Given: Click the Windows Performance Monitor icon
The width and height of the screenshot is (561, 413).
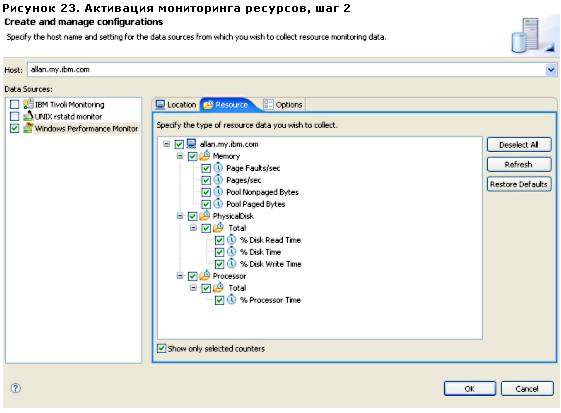Looking at the screenshot, I should tap(28, 128).
